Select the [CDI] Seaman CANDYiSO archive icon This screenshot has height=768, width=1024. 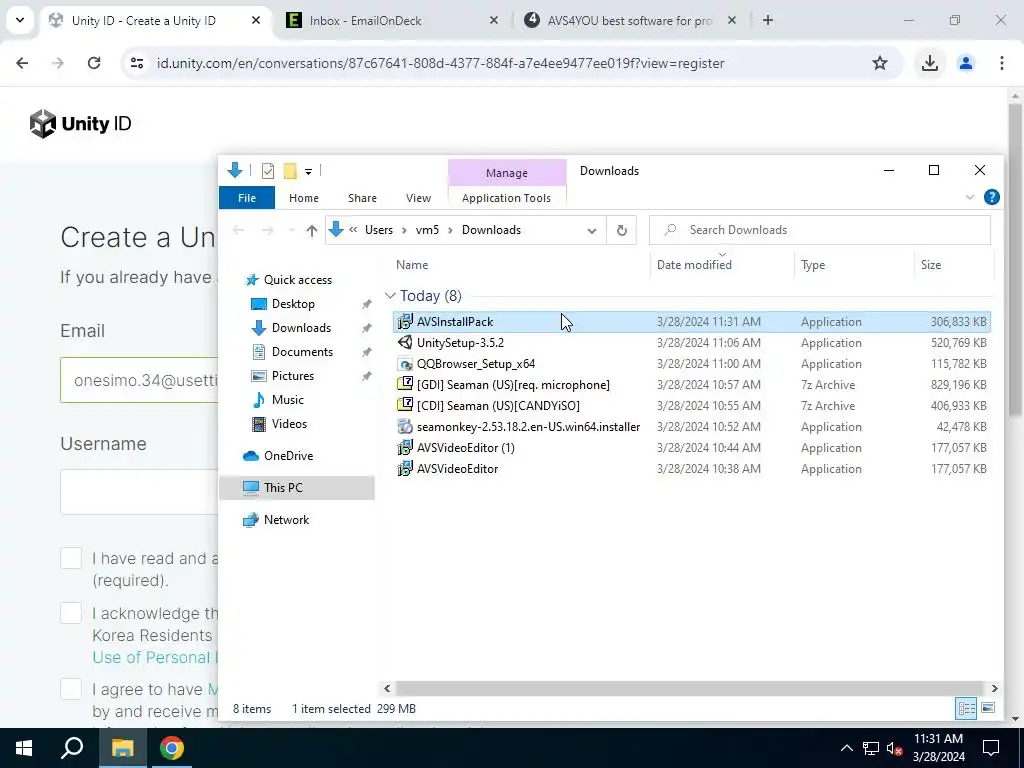click(x=405, y=406)
